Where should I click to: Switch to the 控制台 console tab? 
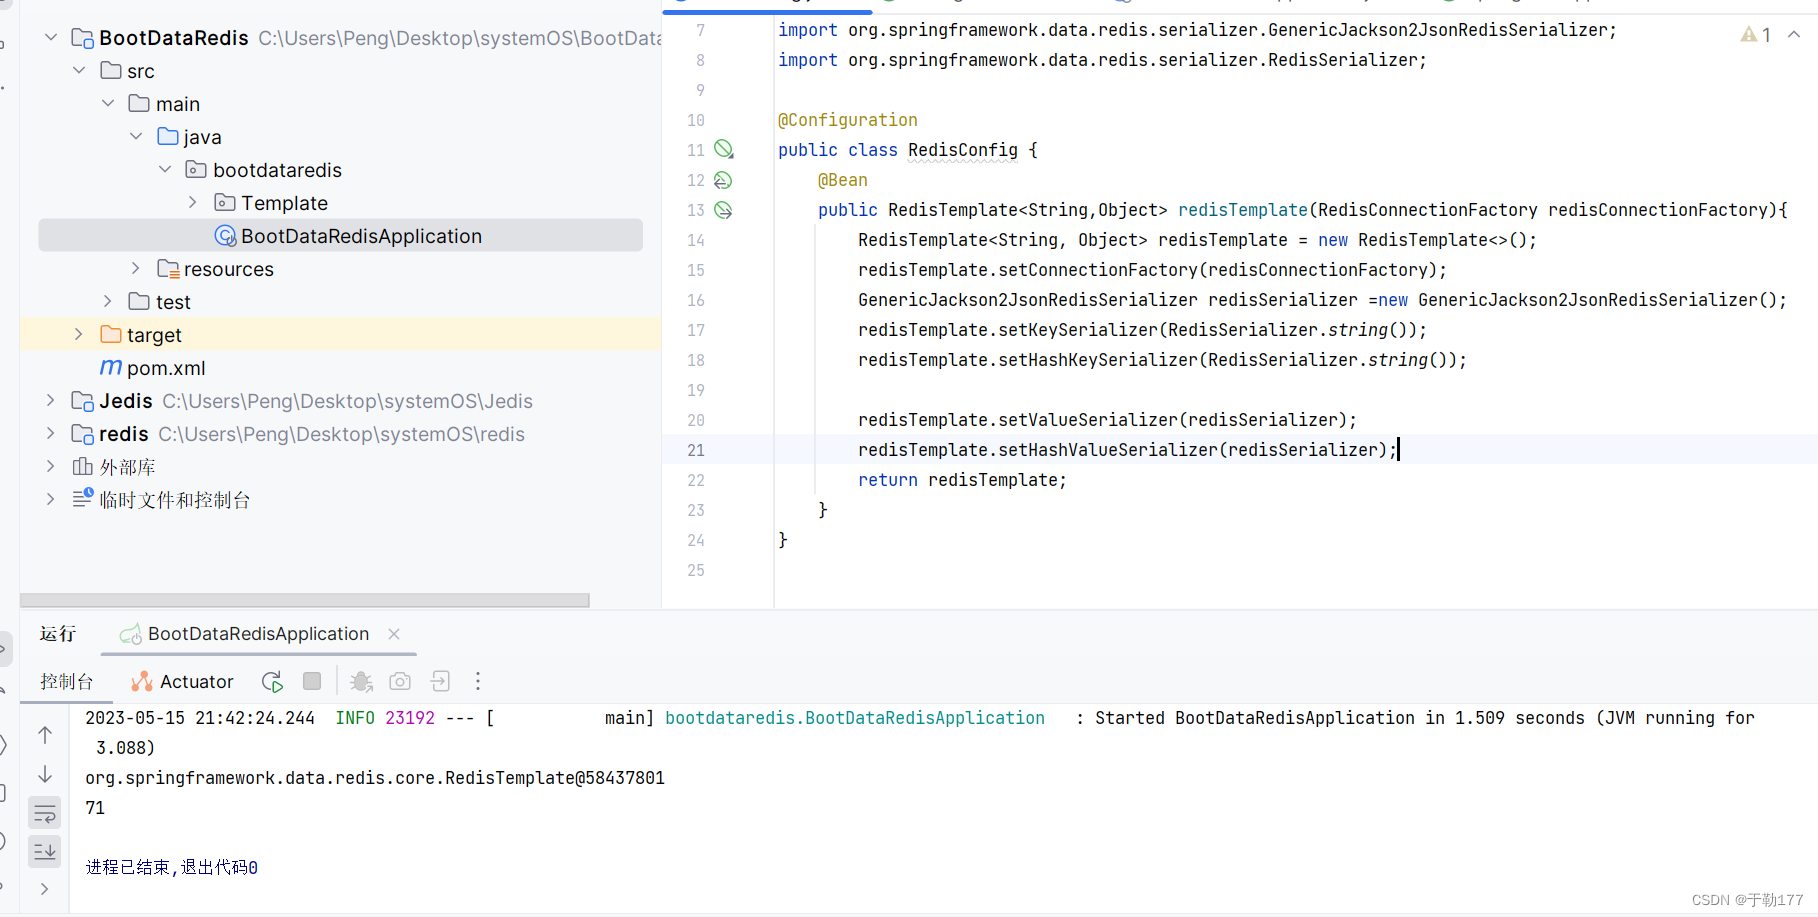pos(67,682)
